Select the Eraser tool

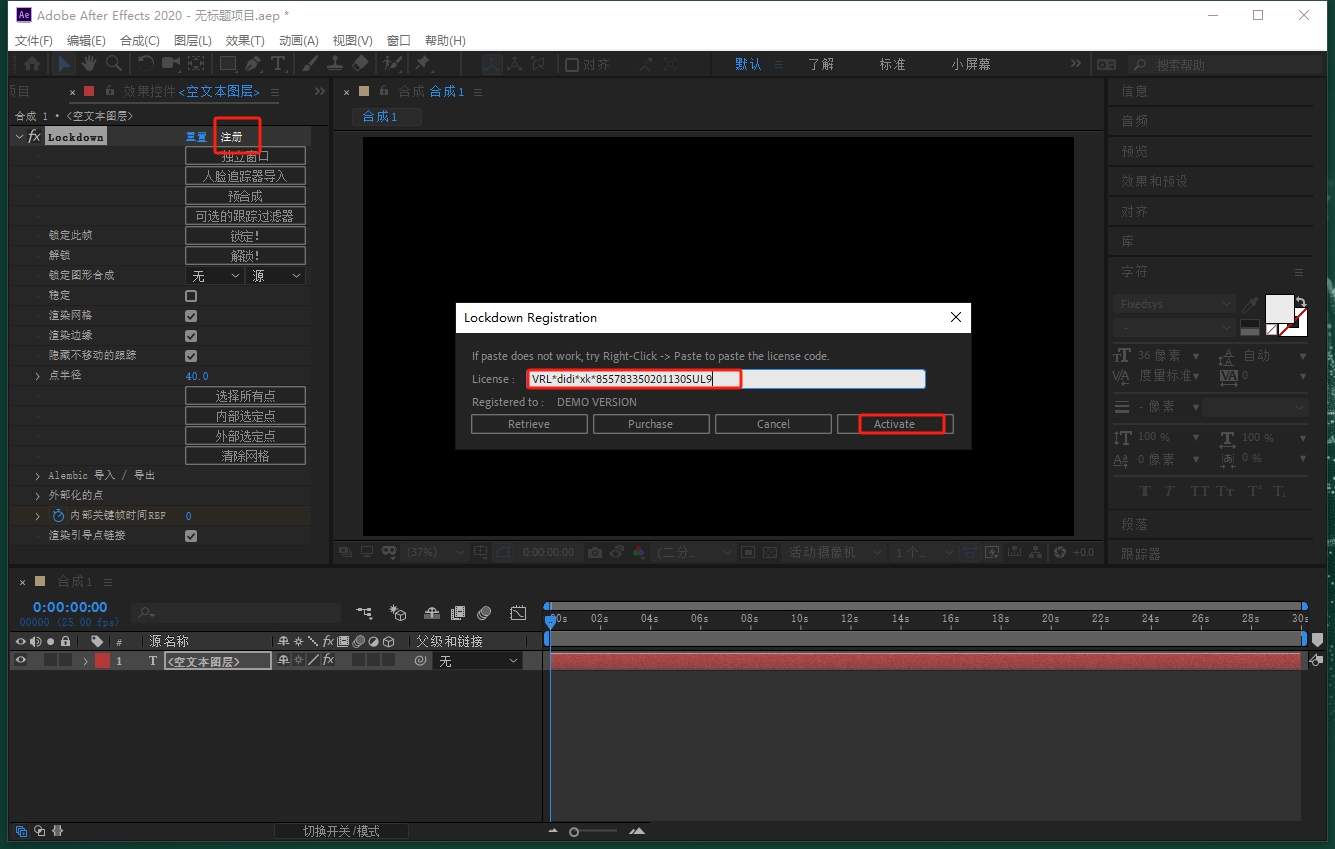(x=361, y=63)
